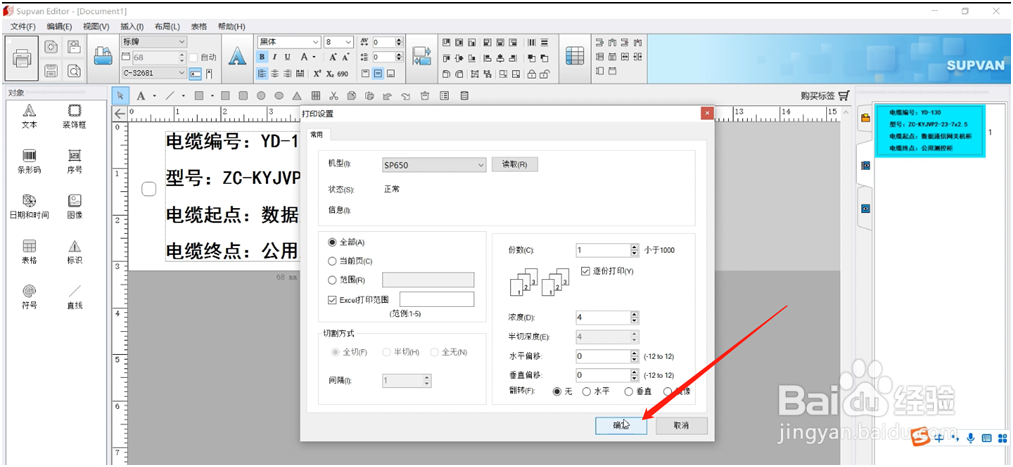1013x467 pixels.
Task: Select the 范围(R) range radio button
Action: pos(332,280)
